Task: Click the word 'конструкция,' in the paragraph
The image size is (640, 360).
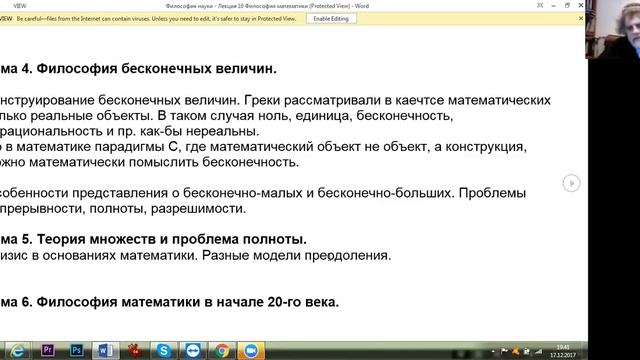Action: [486, 147]
